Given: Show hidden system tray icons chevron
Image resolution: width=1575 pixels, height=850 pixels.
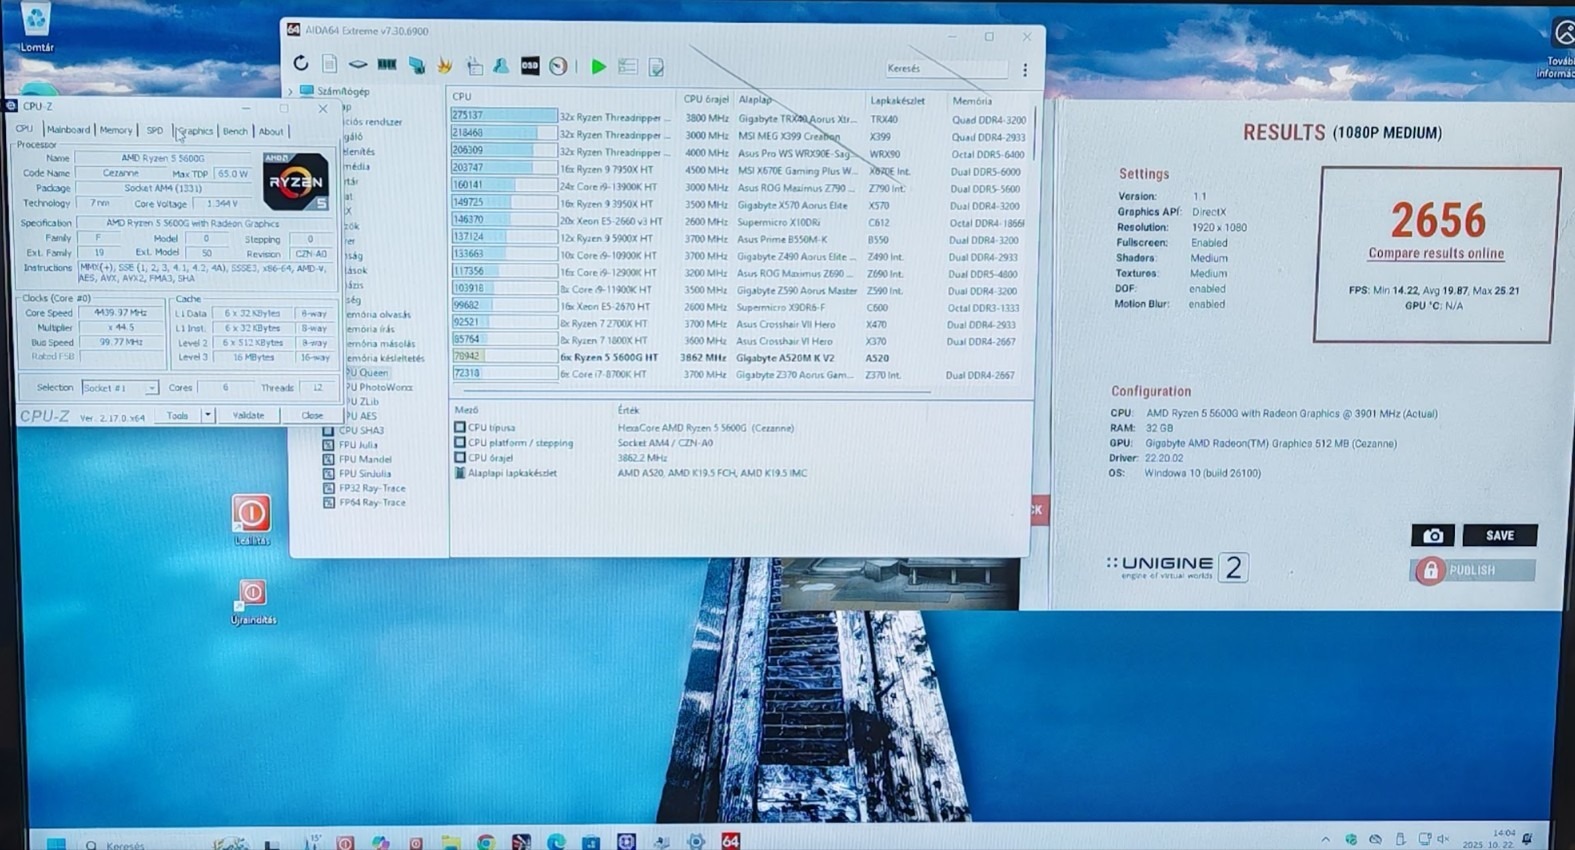Looking at the screenshot, I should pyautogui.click(x=1325, y=840).
